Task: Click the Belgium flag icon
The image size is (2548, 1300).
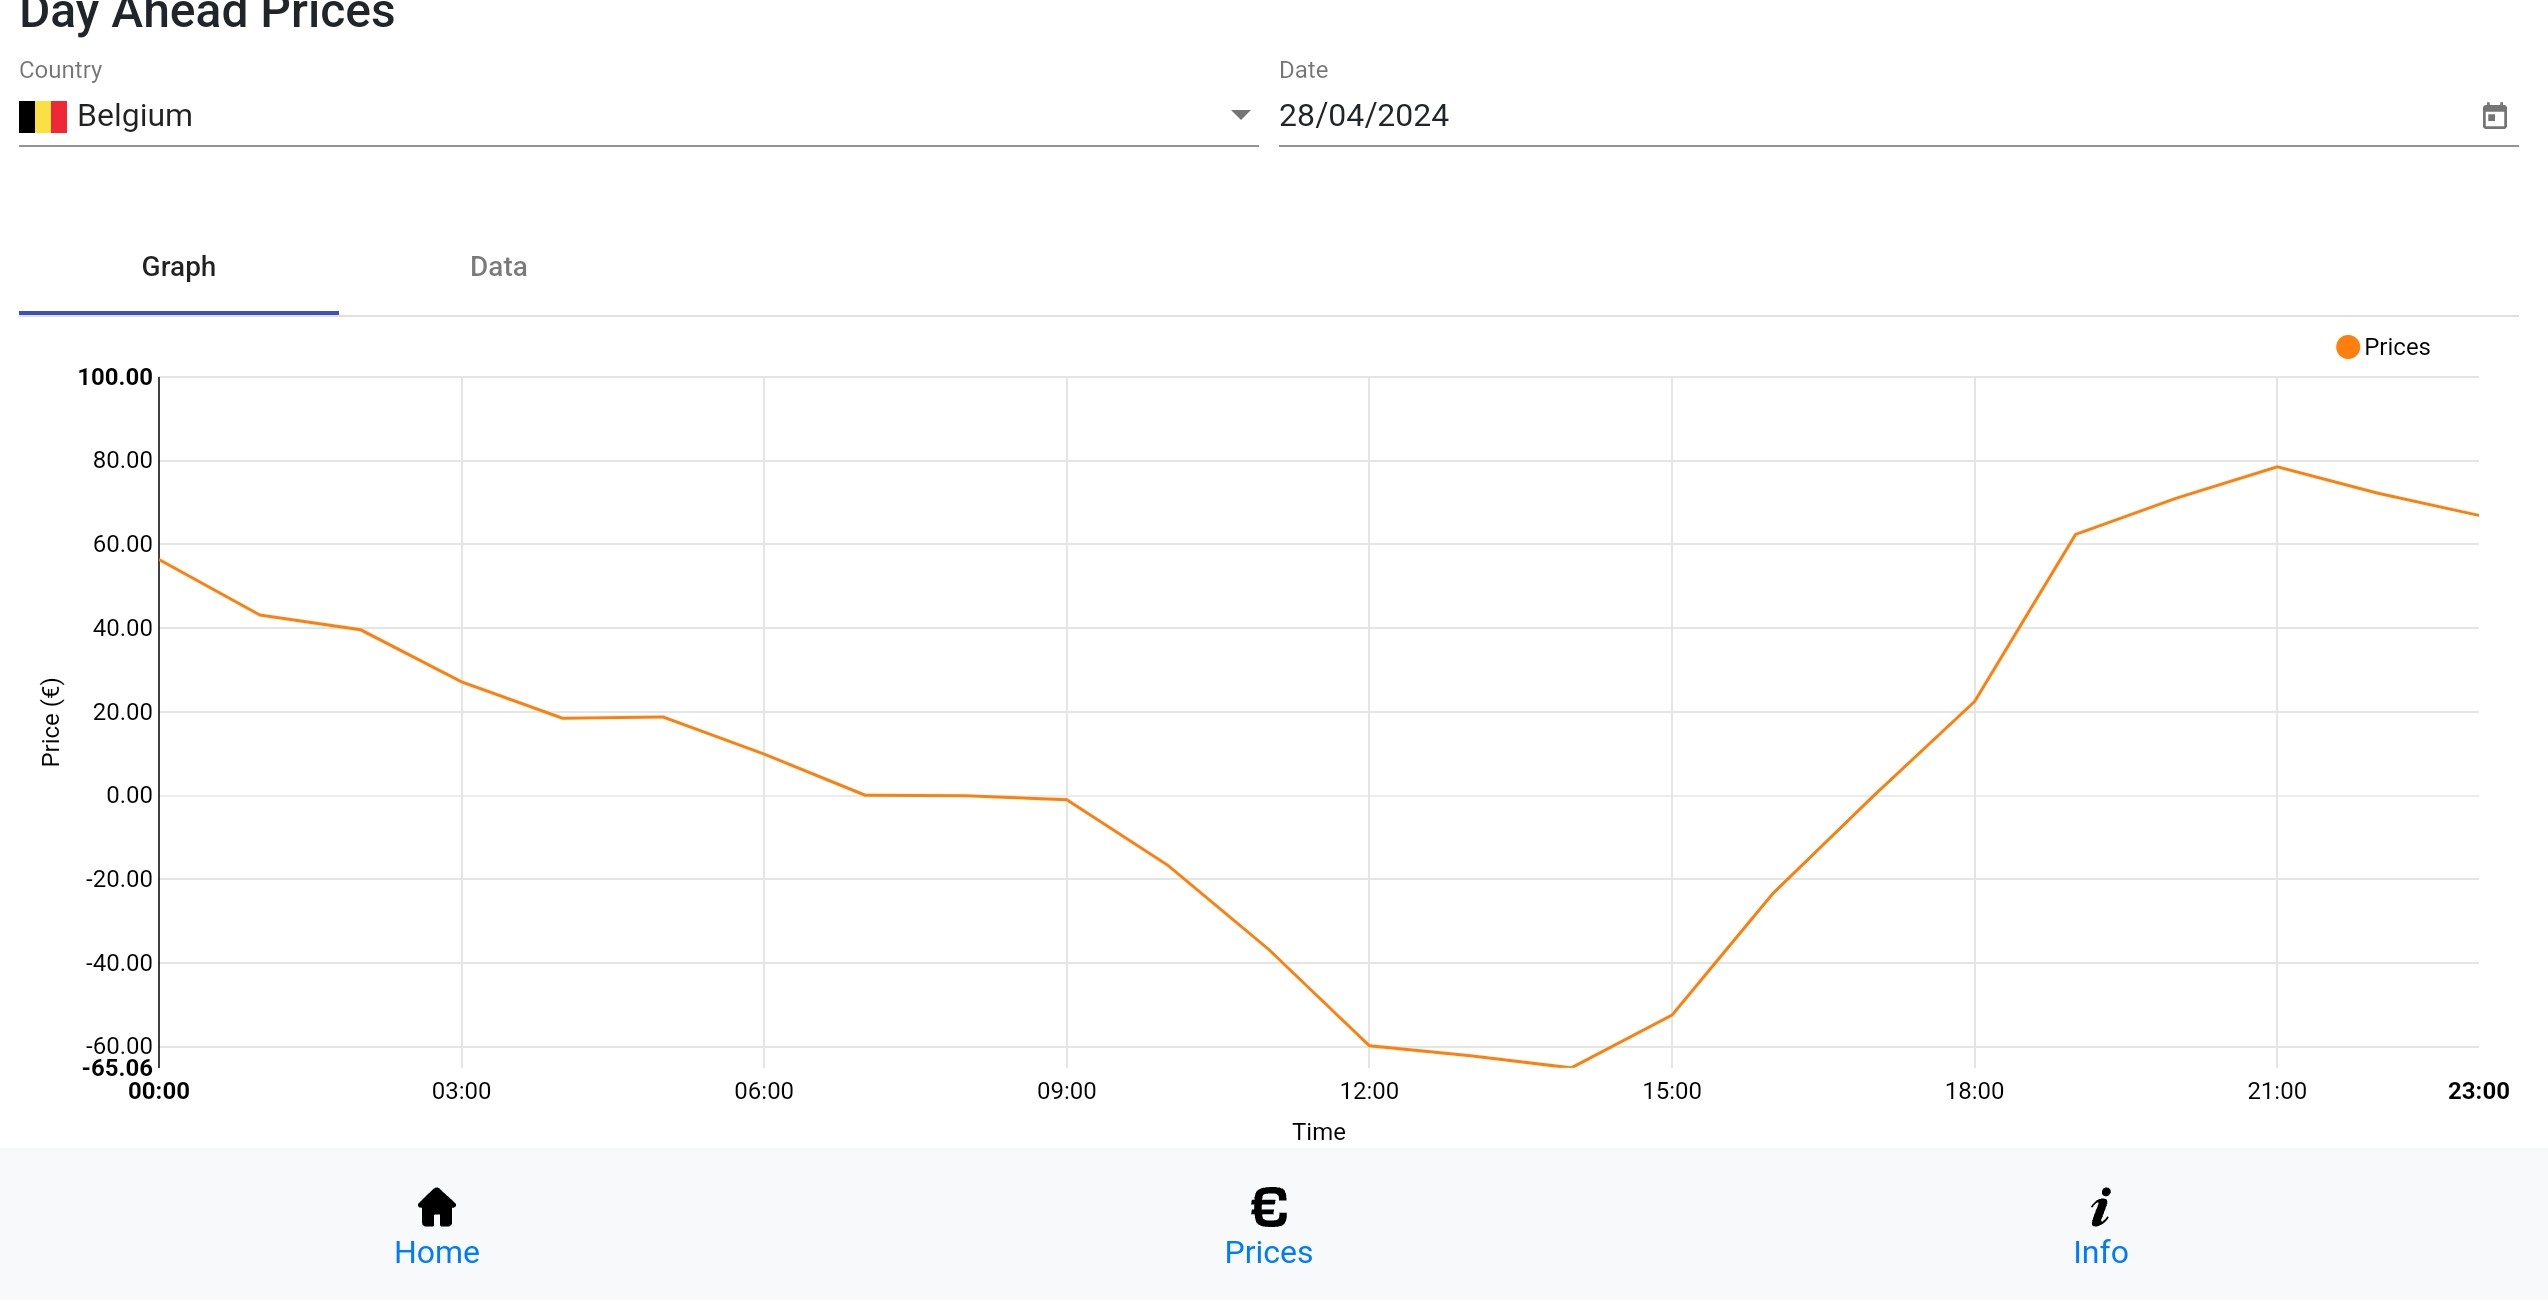Action: pyautogui.click(x=43, y=116)
